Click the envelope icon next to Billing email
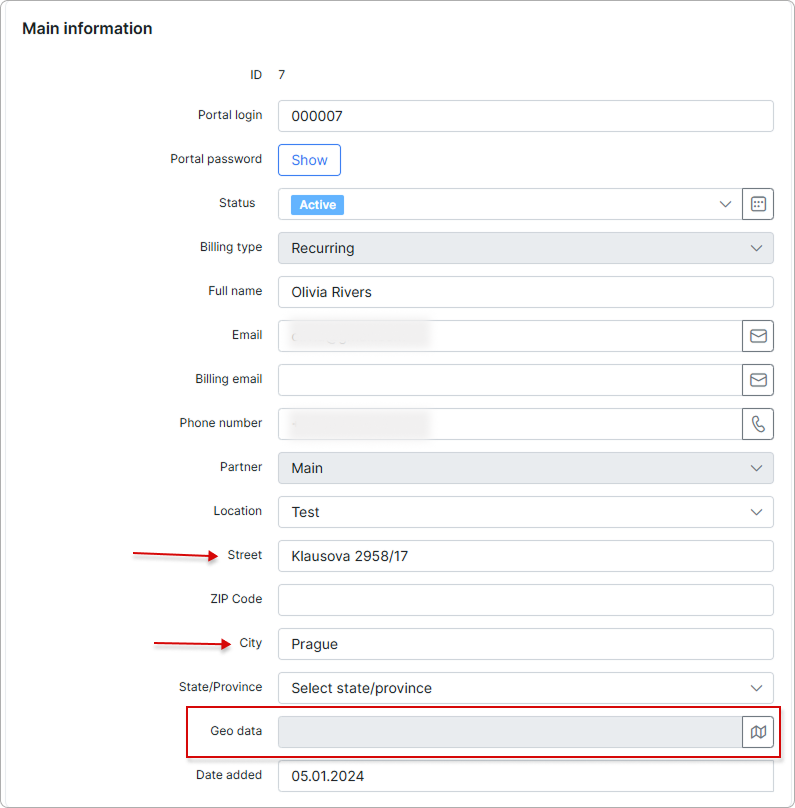The image size is (795, 808). [x=758, y=380]
